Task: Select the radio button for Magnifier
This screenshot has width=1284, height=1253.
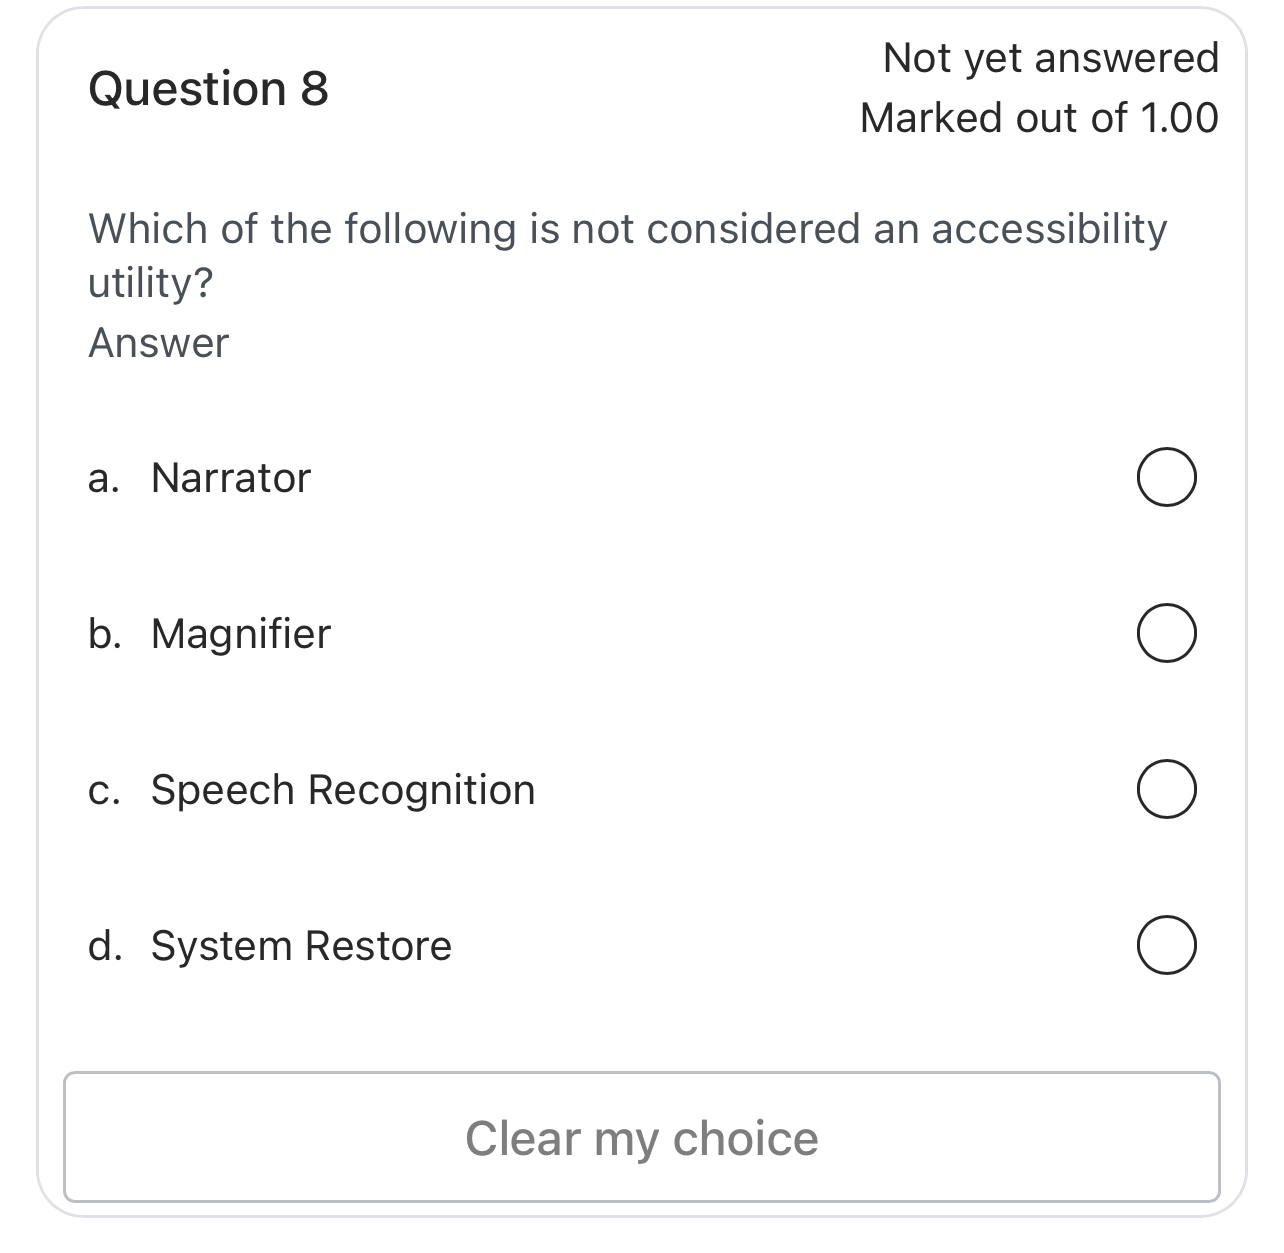Action: coord(1167,632)
